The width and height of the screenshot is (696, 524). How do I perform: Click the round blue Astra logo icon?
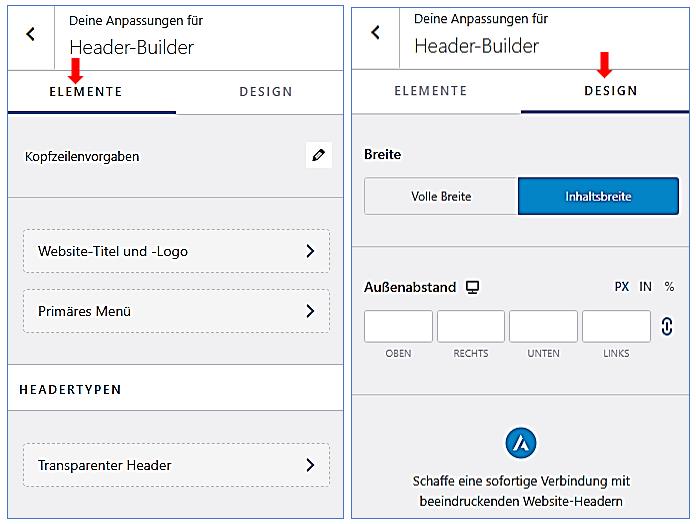coord(520,442)
